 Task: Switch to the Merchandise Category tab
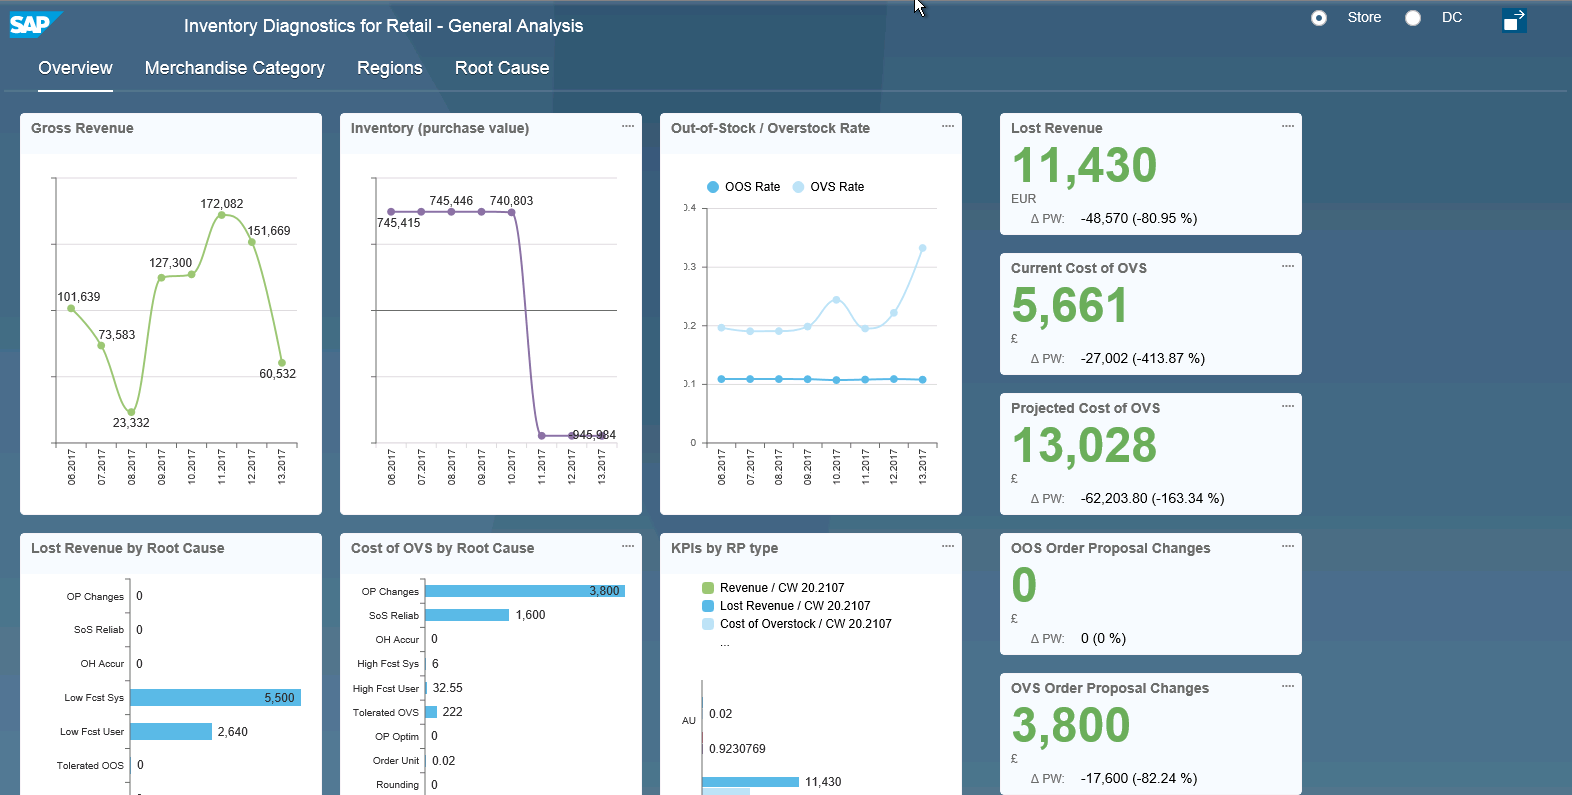[x=234, y=68]
